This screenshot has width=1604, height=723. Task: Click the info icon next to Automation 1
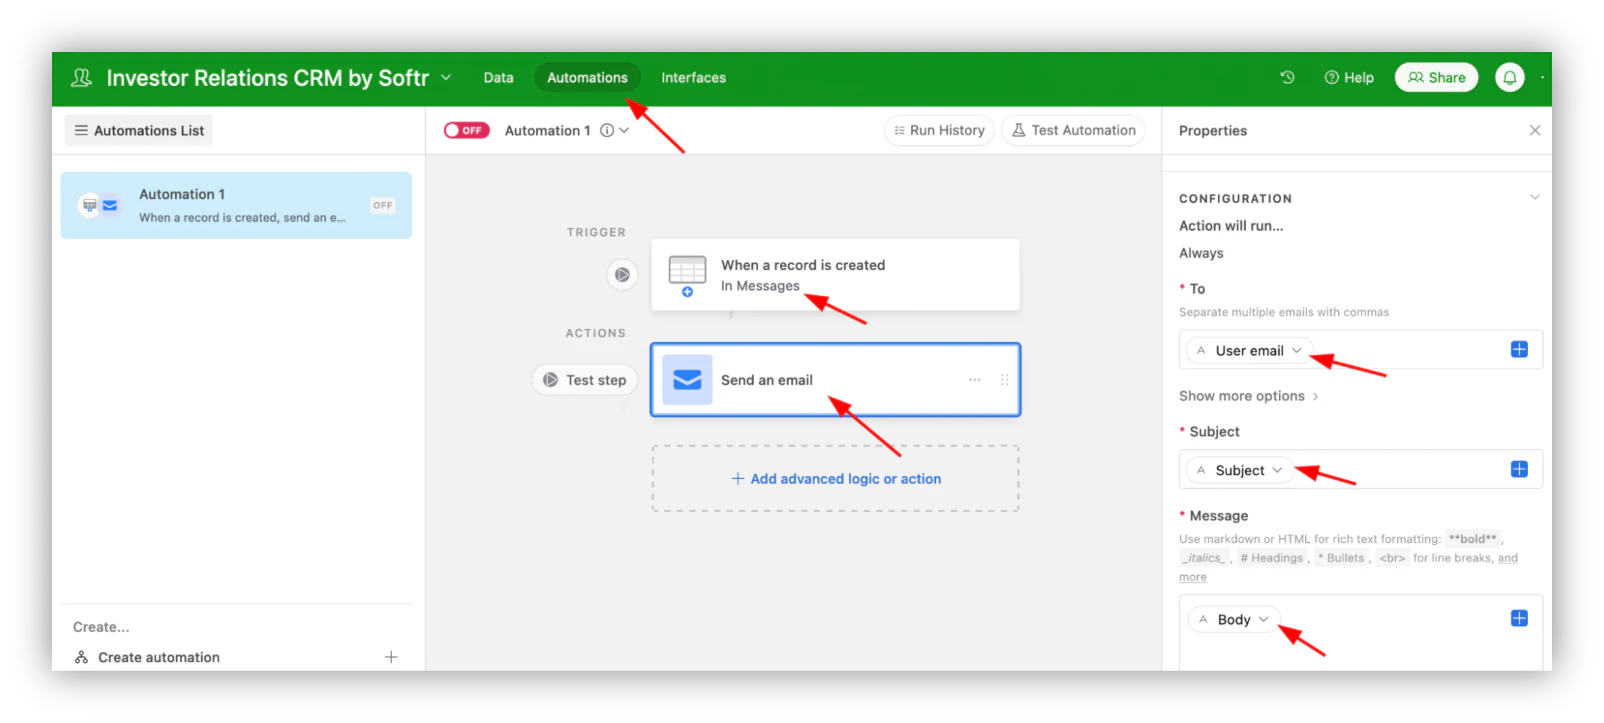pos(607,130)
